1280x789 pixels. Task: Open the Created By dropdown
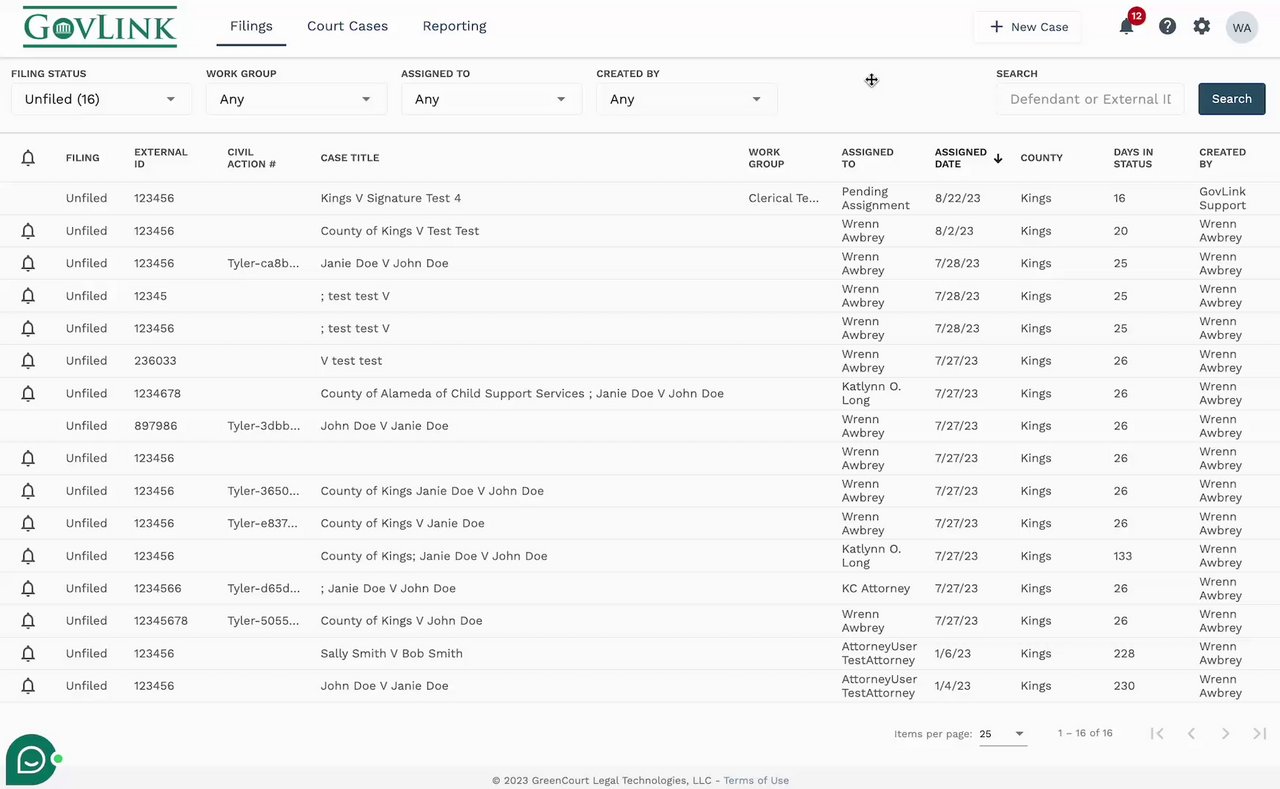686,99
